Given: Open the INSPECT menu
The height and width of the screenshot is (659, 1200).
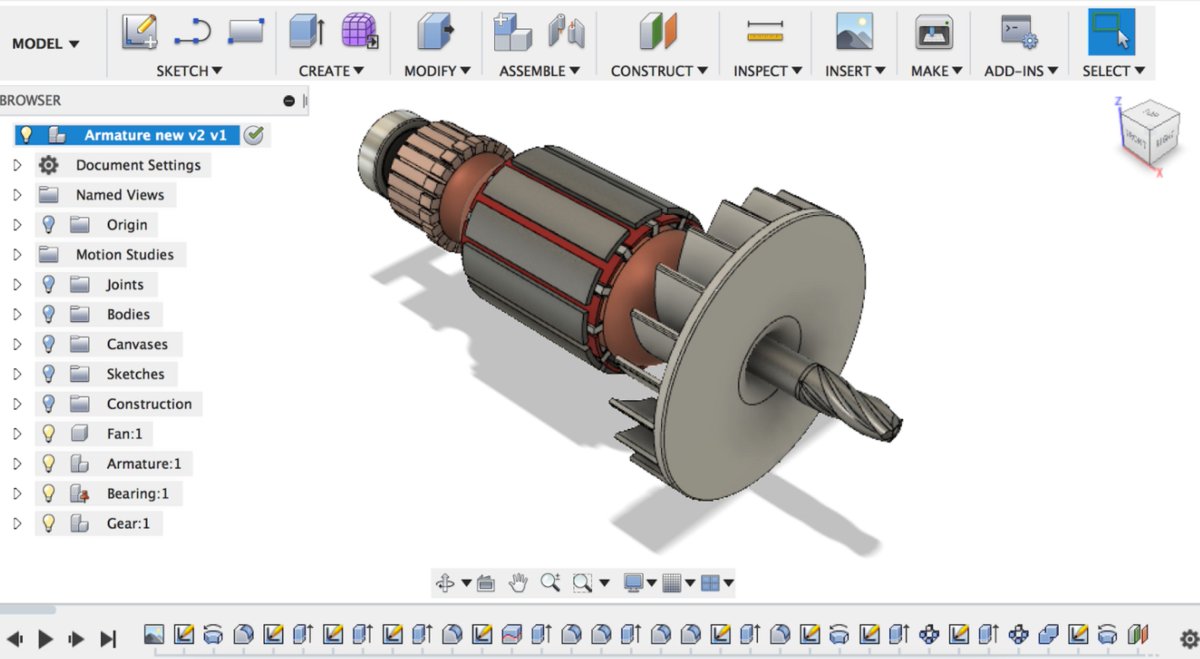Looking at the screenshot, I should (768, 71).
